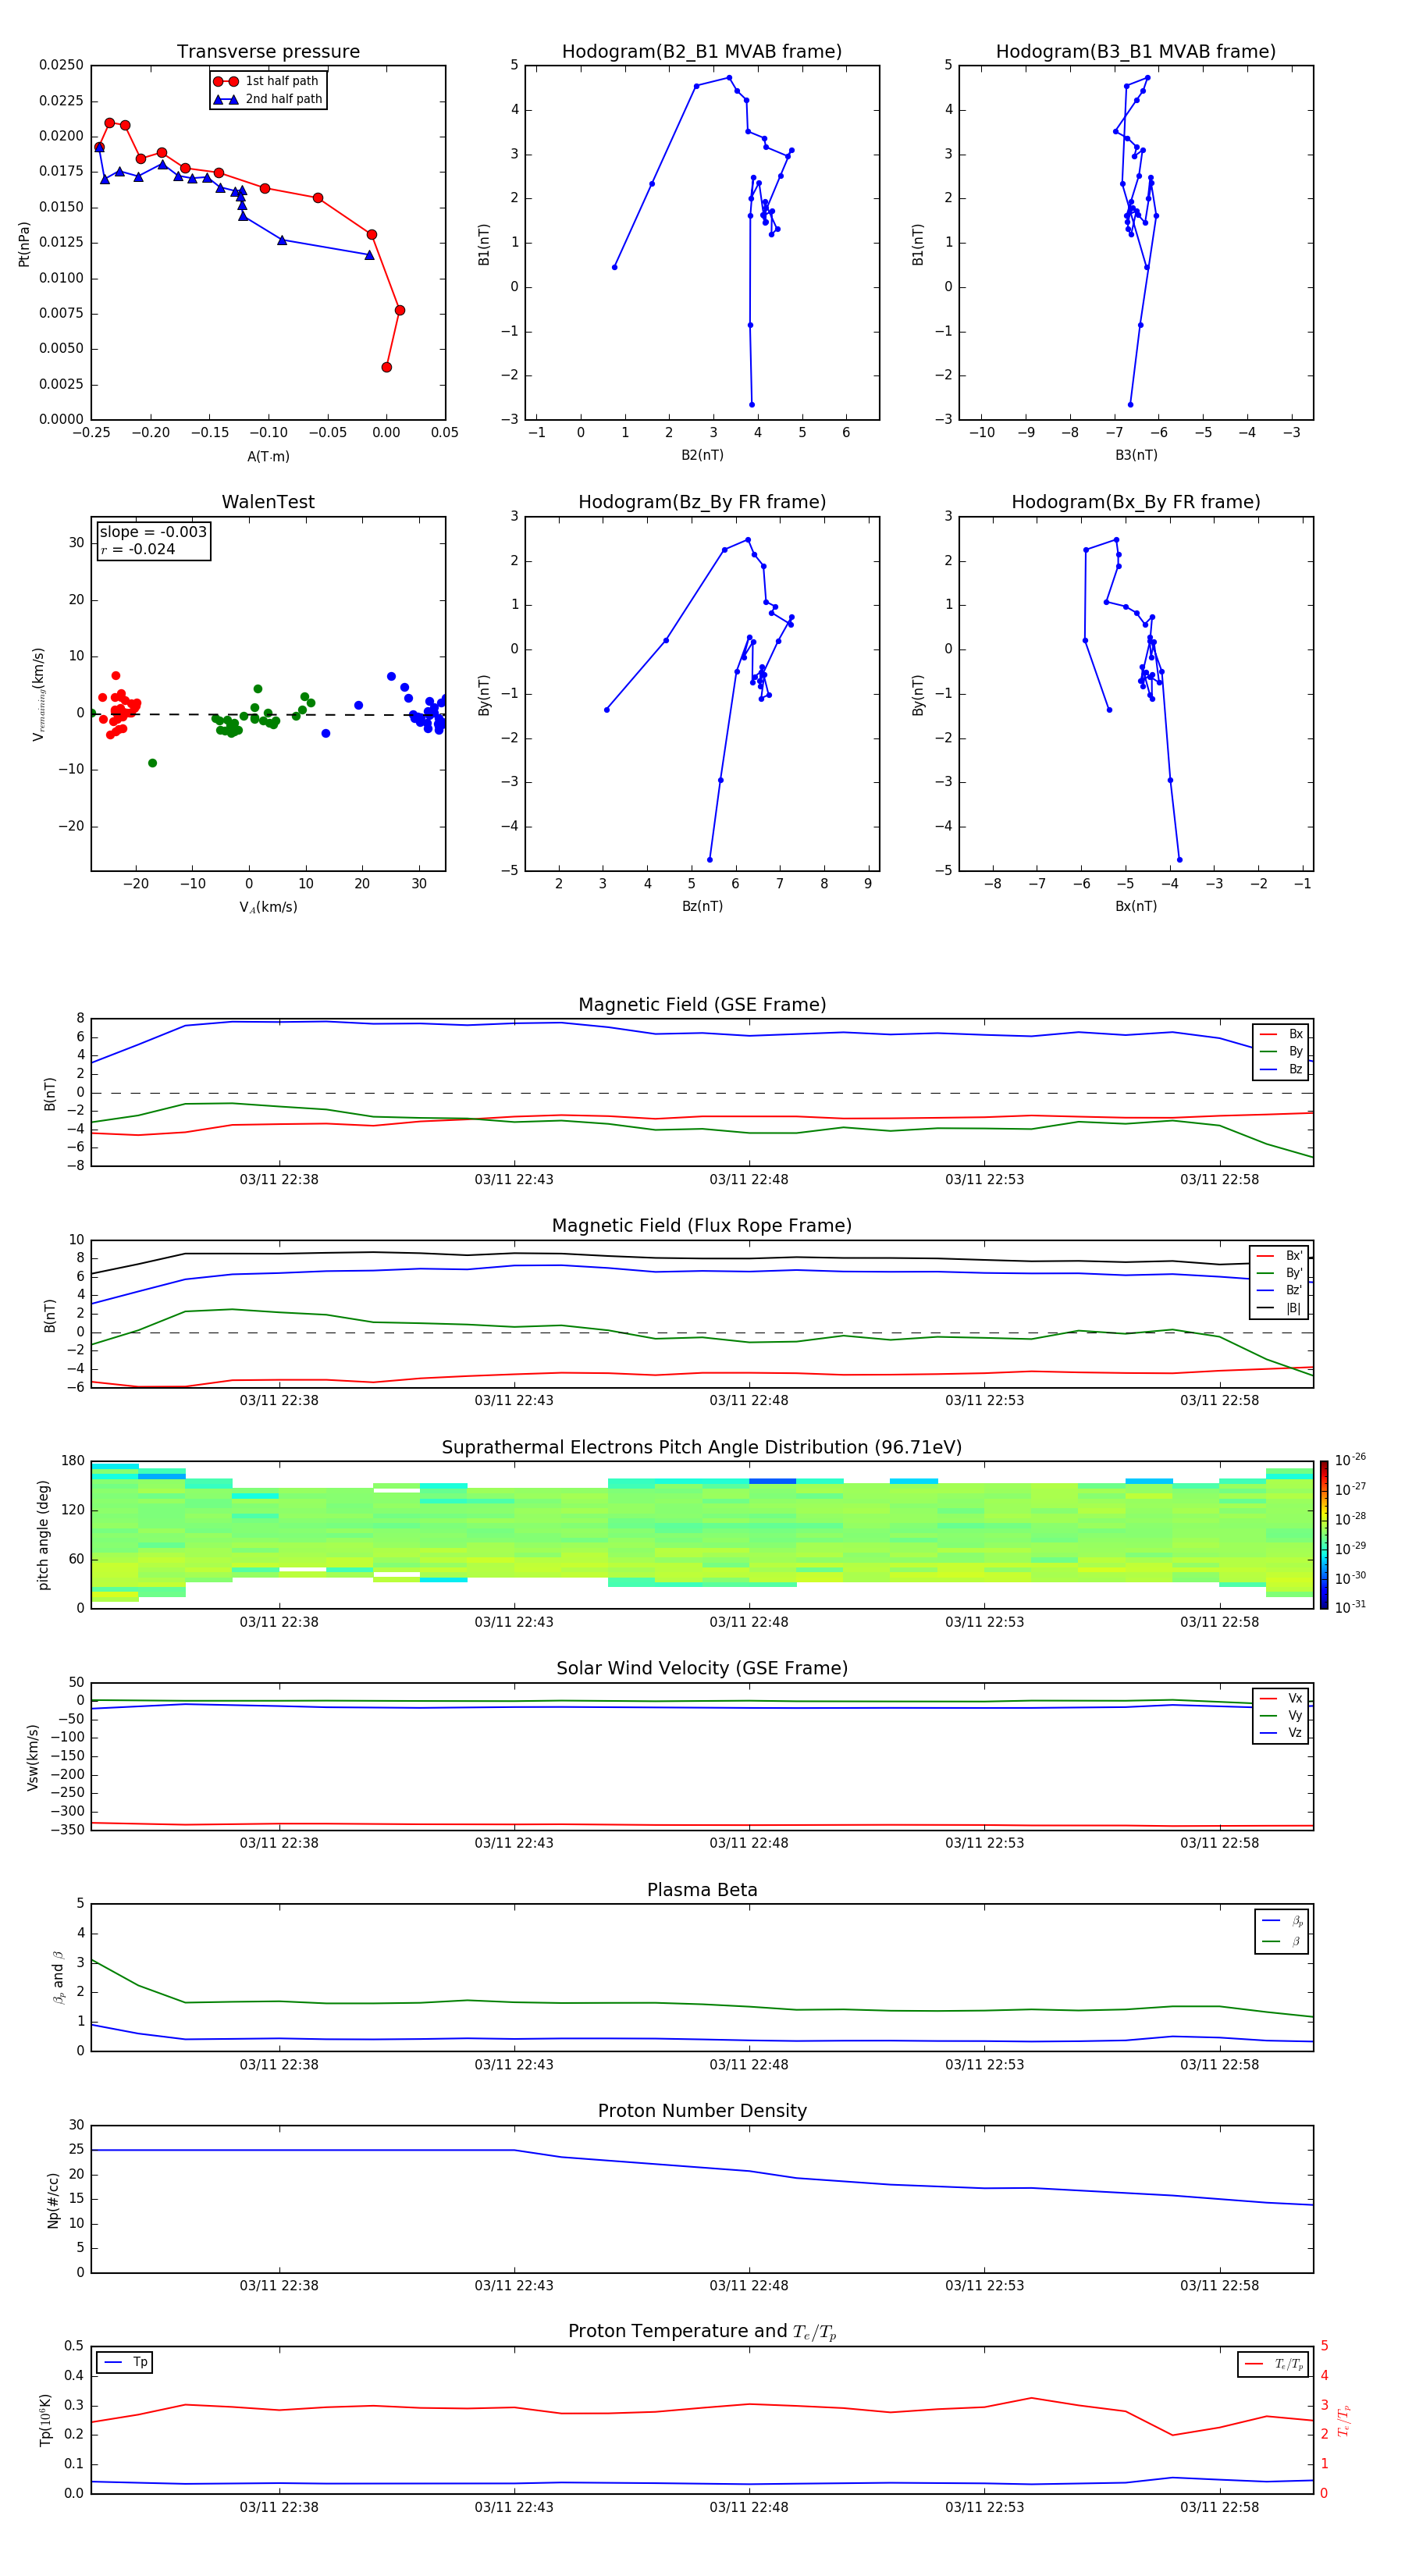Click the outlier green point in WalenTest
The image size is (1405, 2576).
pyautogui.click(x=152, y=763)
